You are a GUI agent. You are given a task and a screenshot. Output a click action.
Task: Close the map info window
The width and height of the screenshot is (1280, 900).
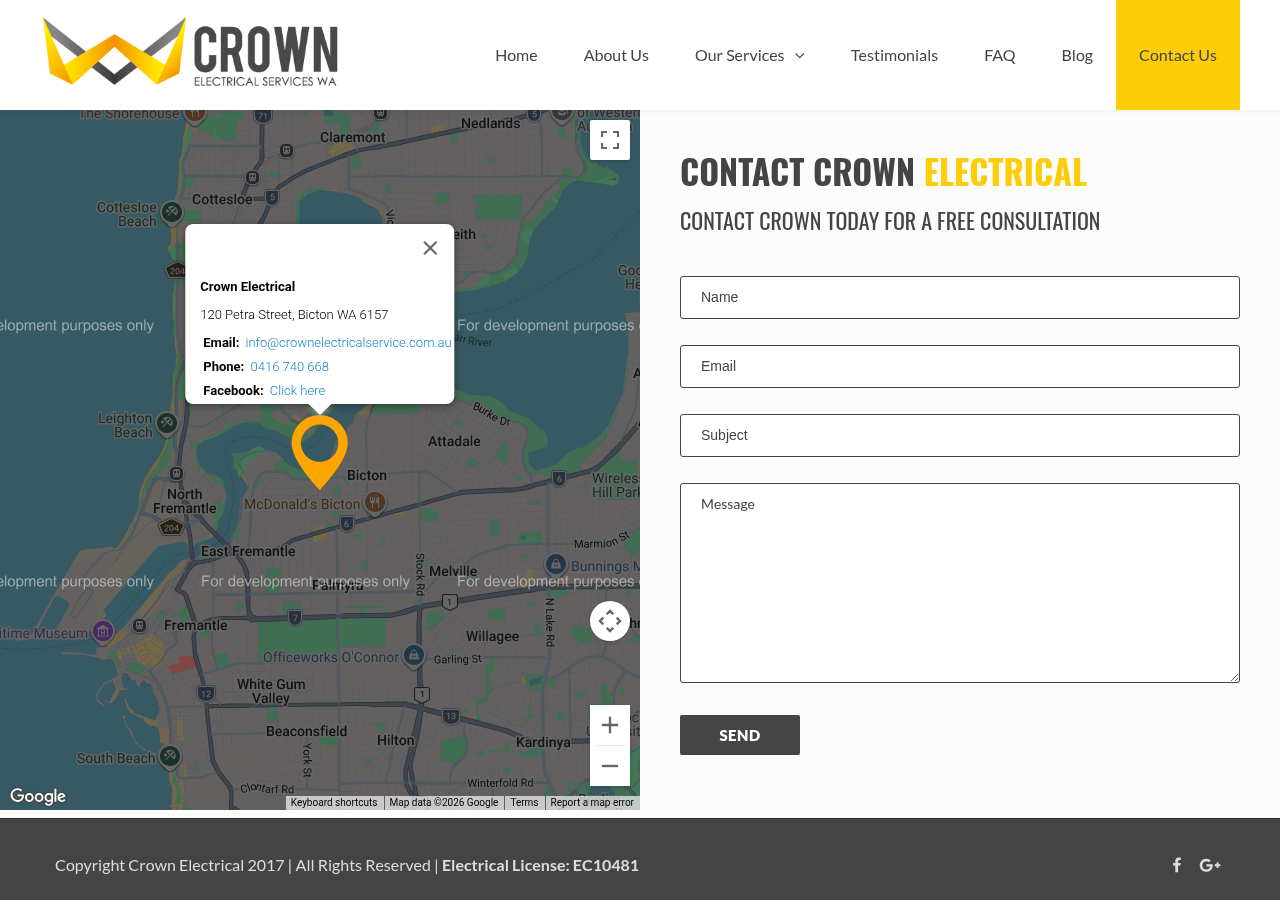428,247
